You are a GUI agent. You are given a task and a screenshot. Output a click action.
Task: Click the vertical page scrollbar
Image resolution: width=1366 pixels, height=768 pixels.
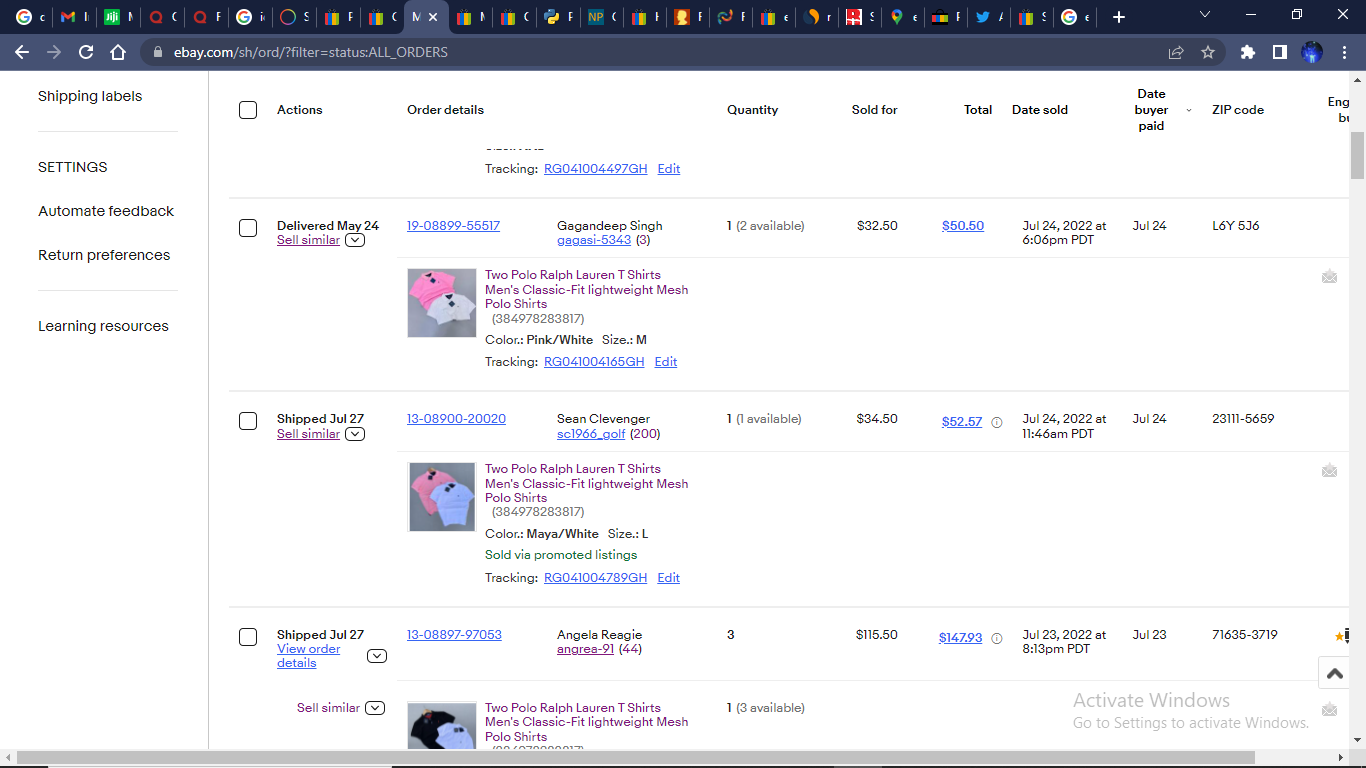[1357, 155]
